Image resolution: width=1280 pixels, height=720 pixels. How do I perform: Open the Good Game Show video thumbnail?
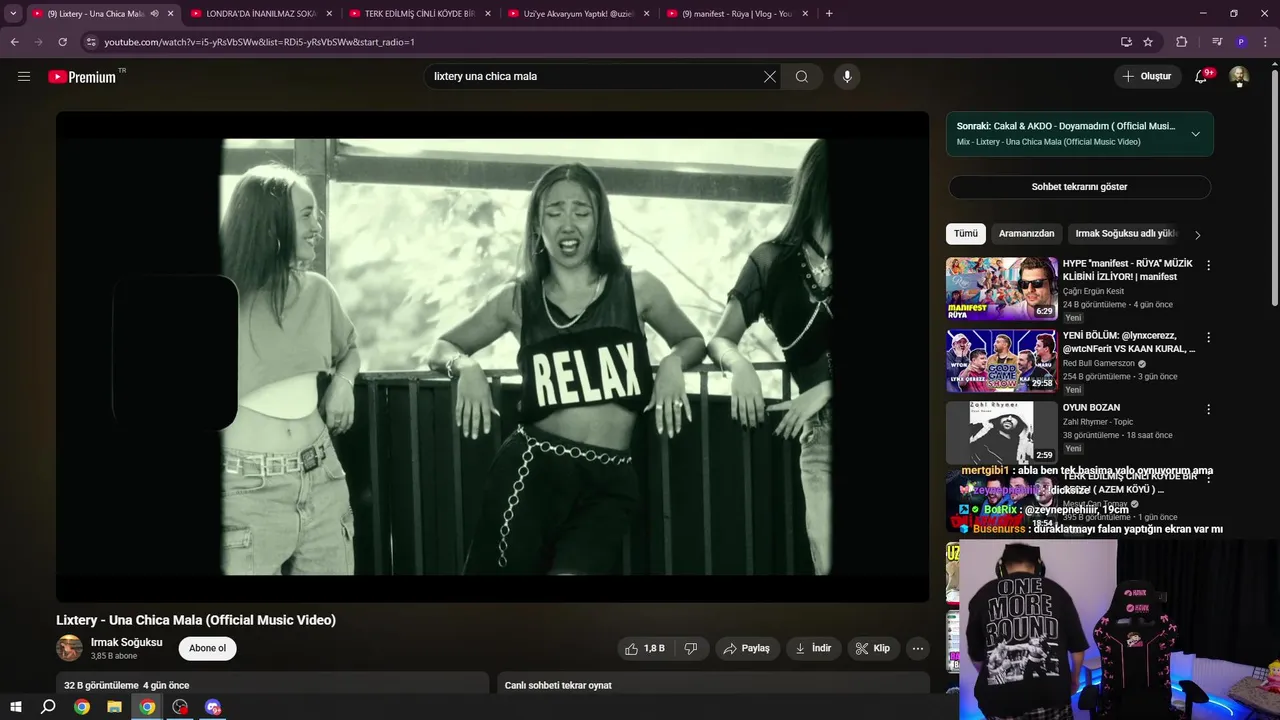(x=1001, y=361)
